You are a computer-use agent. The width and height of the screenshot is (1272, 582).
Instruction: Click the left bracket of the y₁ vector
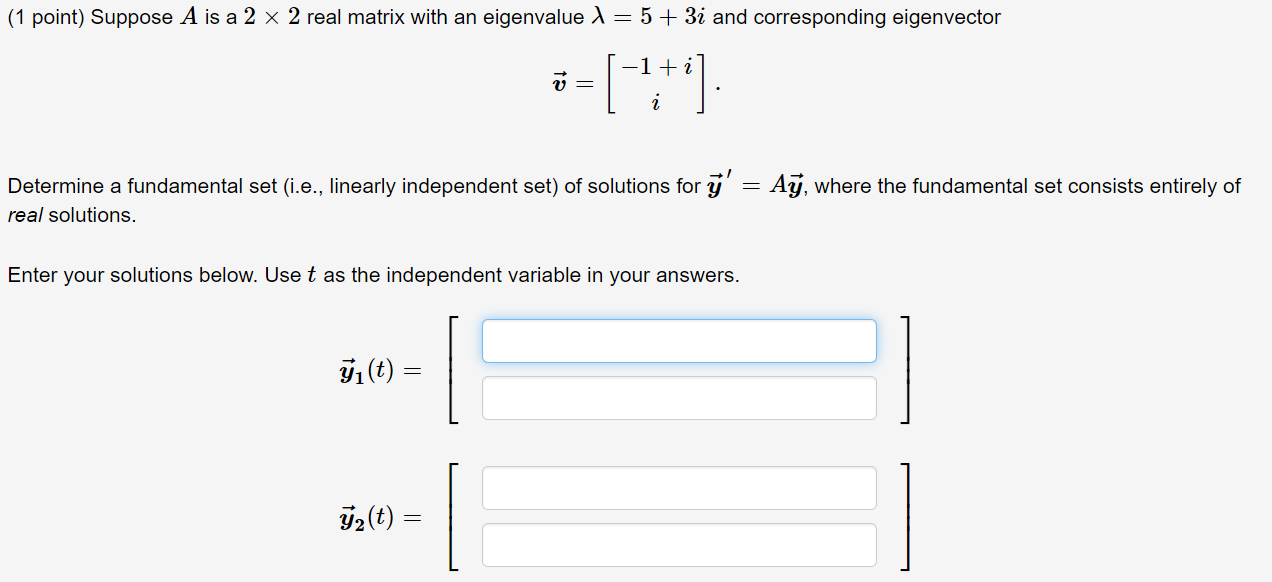(x=452, y=371)
